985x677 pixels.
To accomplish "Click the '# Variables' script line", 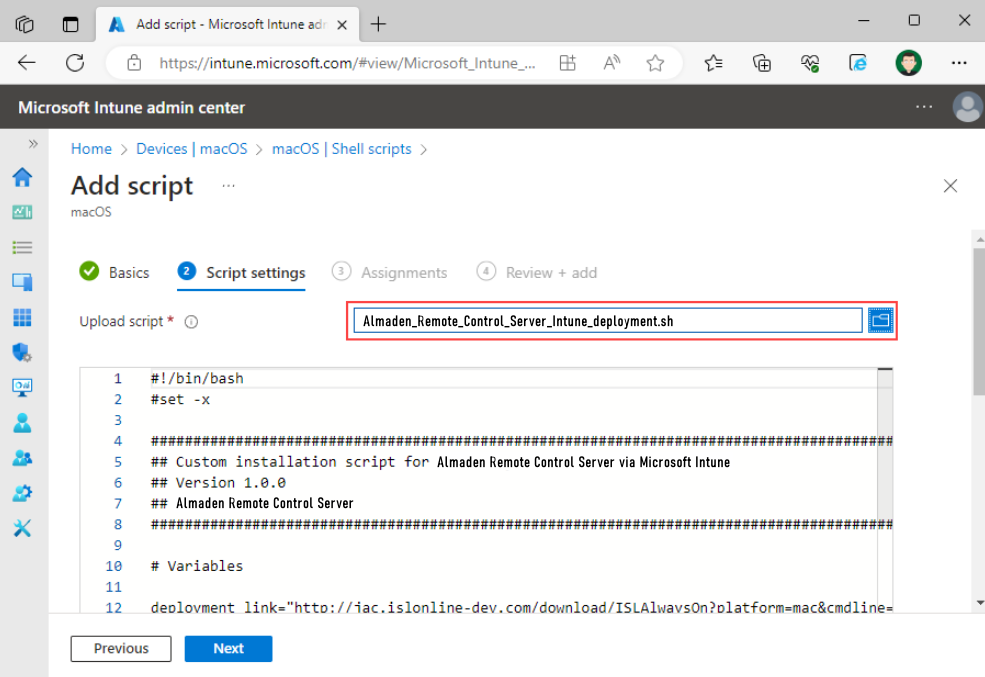I will [197, 566].
